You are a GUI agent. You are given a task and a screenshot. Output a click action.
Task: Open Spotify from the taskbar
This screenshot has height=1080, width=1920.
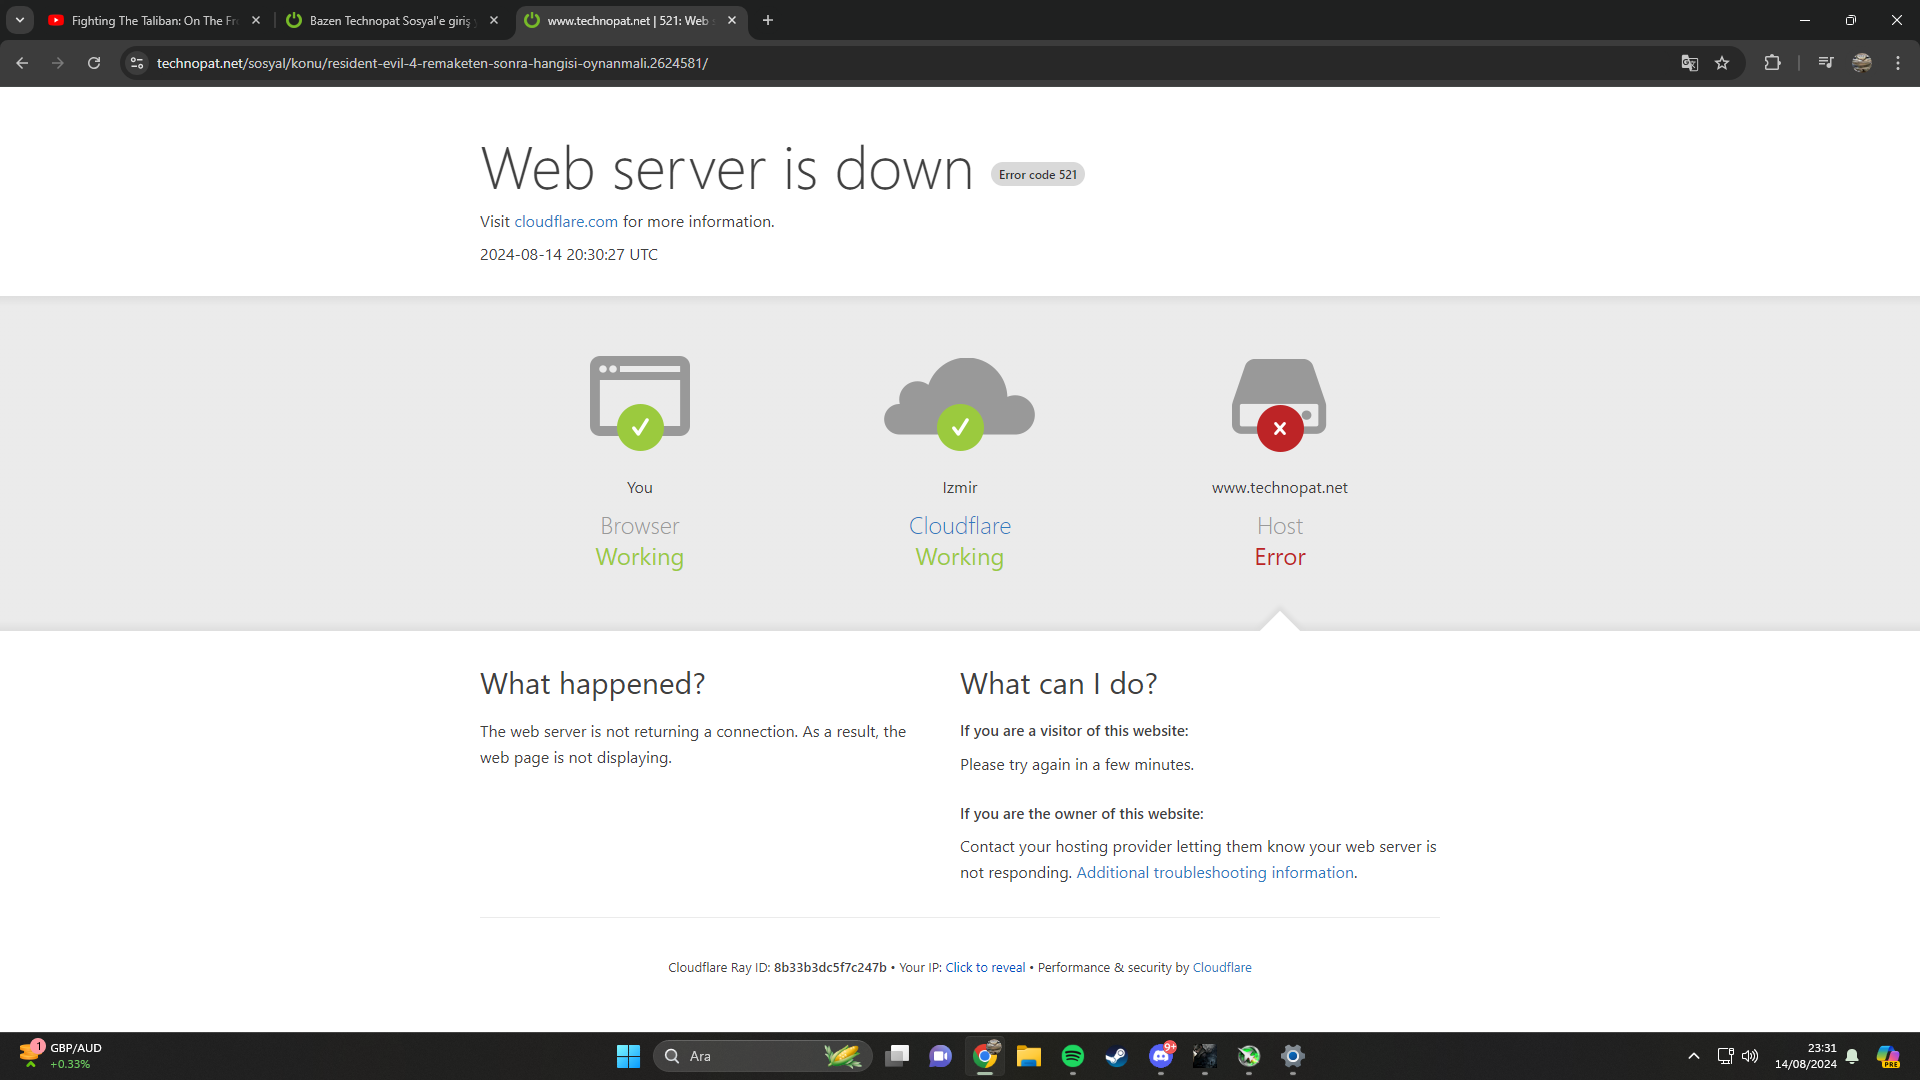point(1072,1056)
